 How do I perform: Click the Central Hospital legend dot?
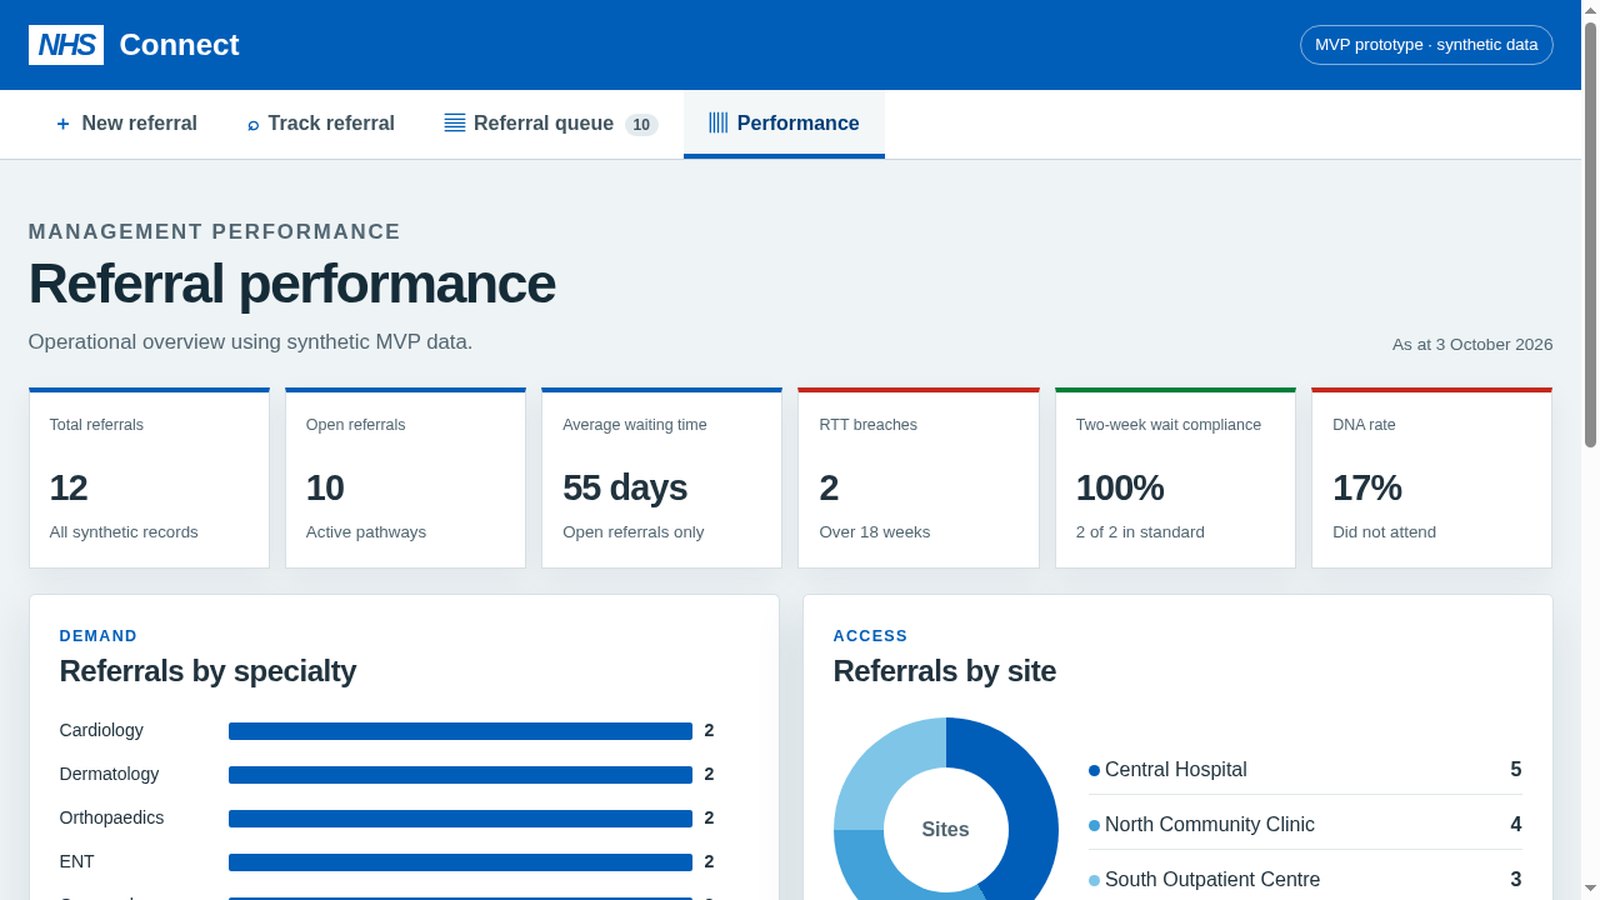point(1094,770)
